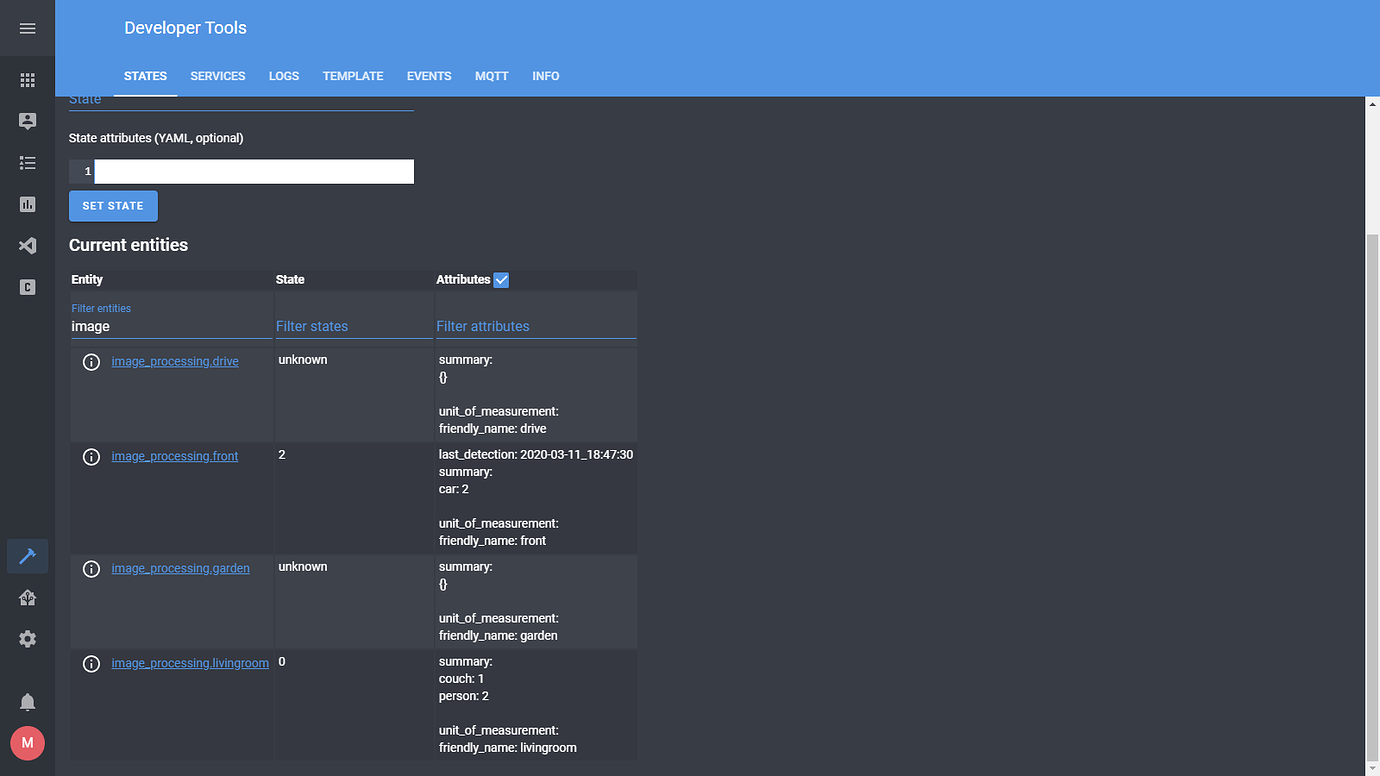The image size is (1380, 776).
Task: Open the Node-RED sidebar icon
Action: tap(27, 245)
